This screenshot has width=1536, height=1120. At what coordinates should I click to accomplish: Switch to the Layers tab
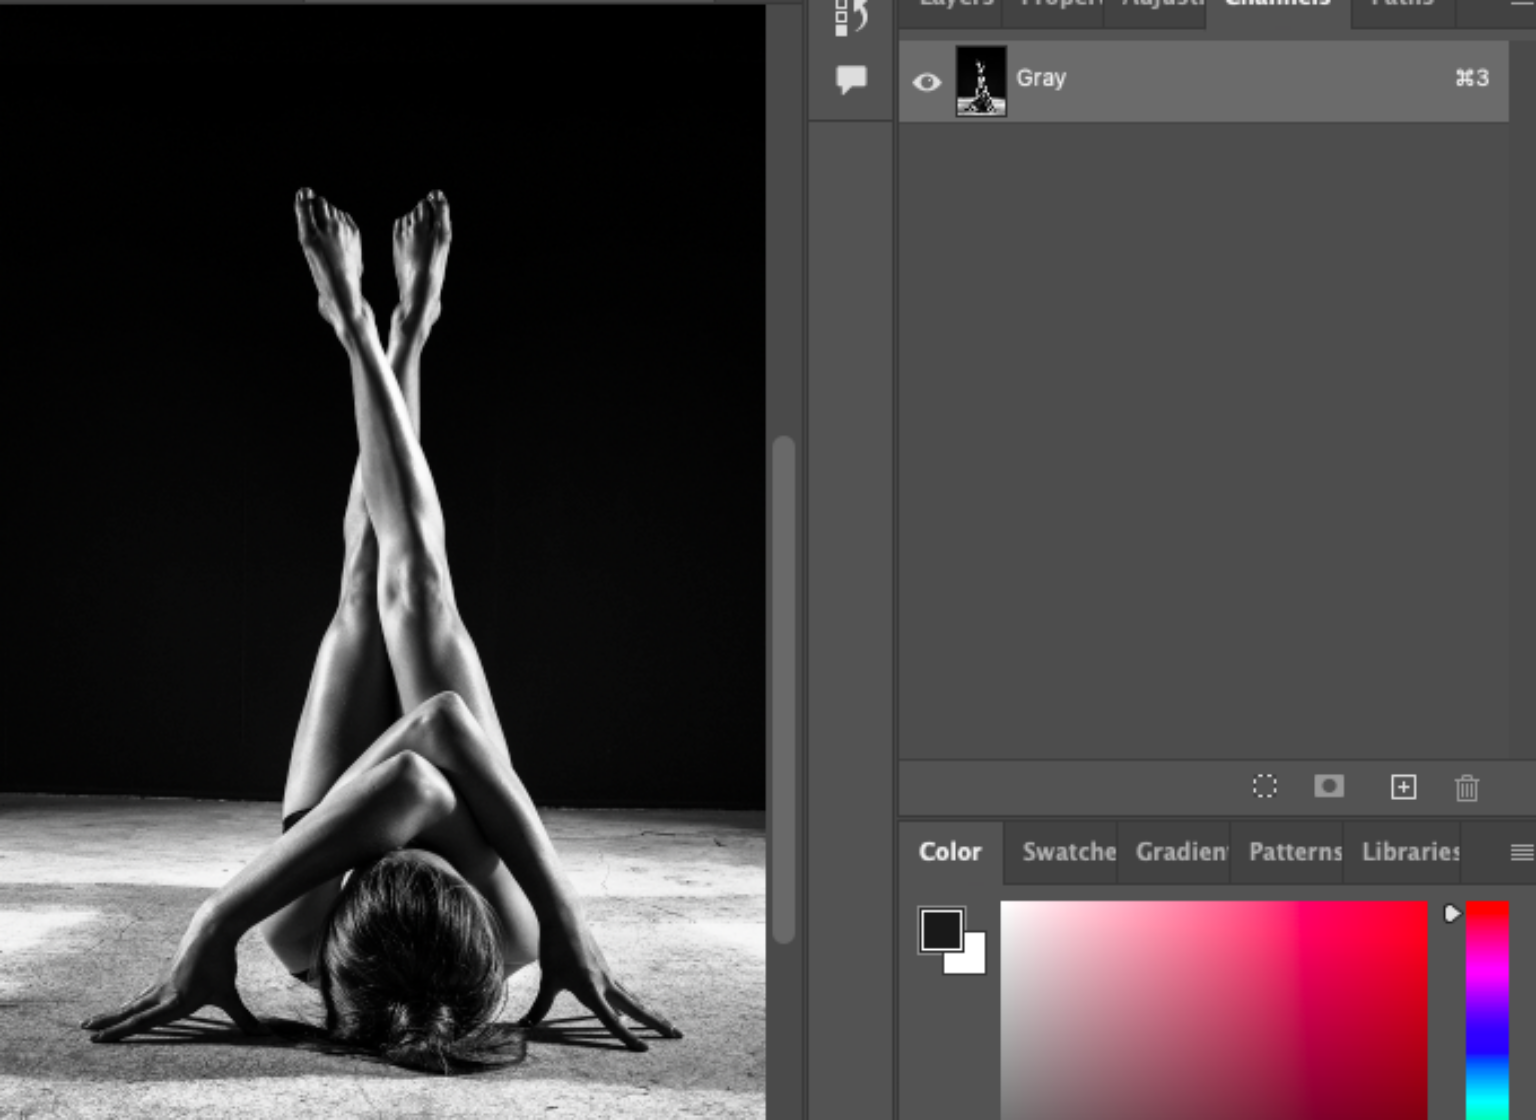tap(950, 5)
